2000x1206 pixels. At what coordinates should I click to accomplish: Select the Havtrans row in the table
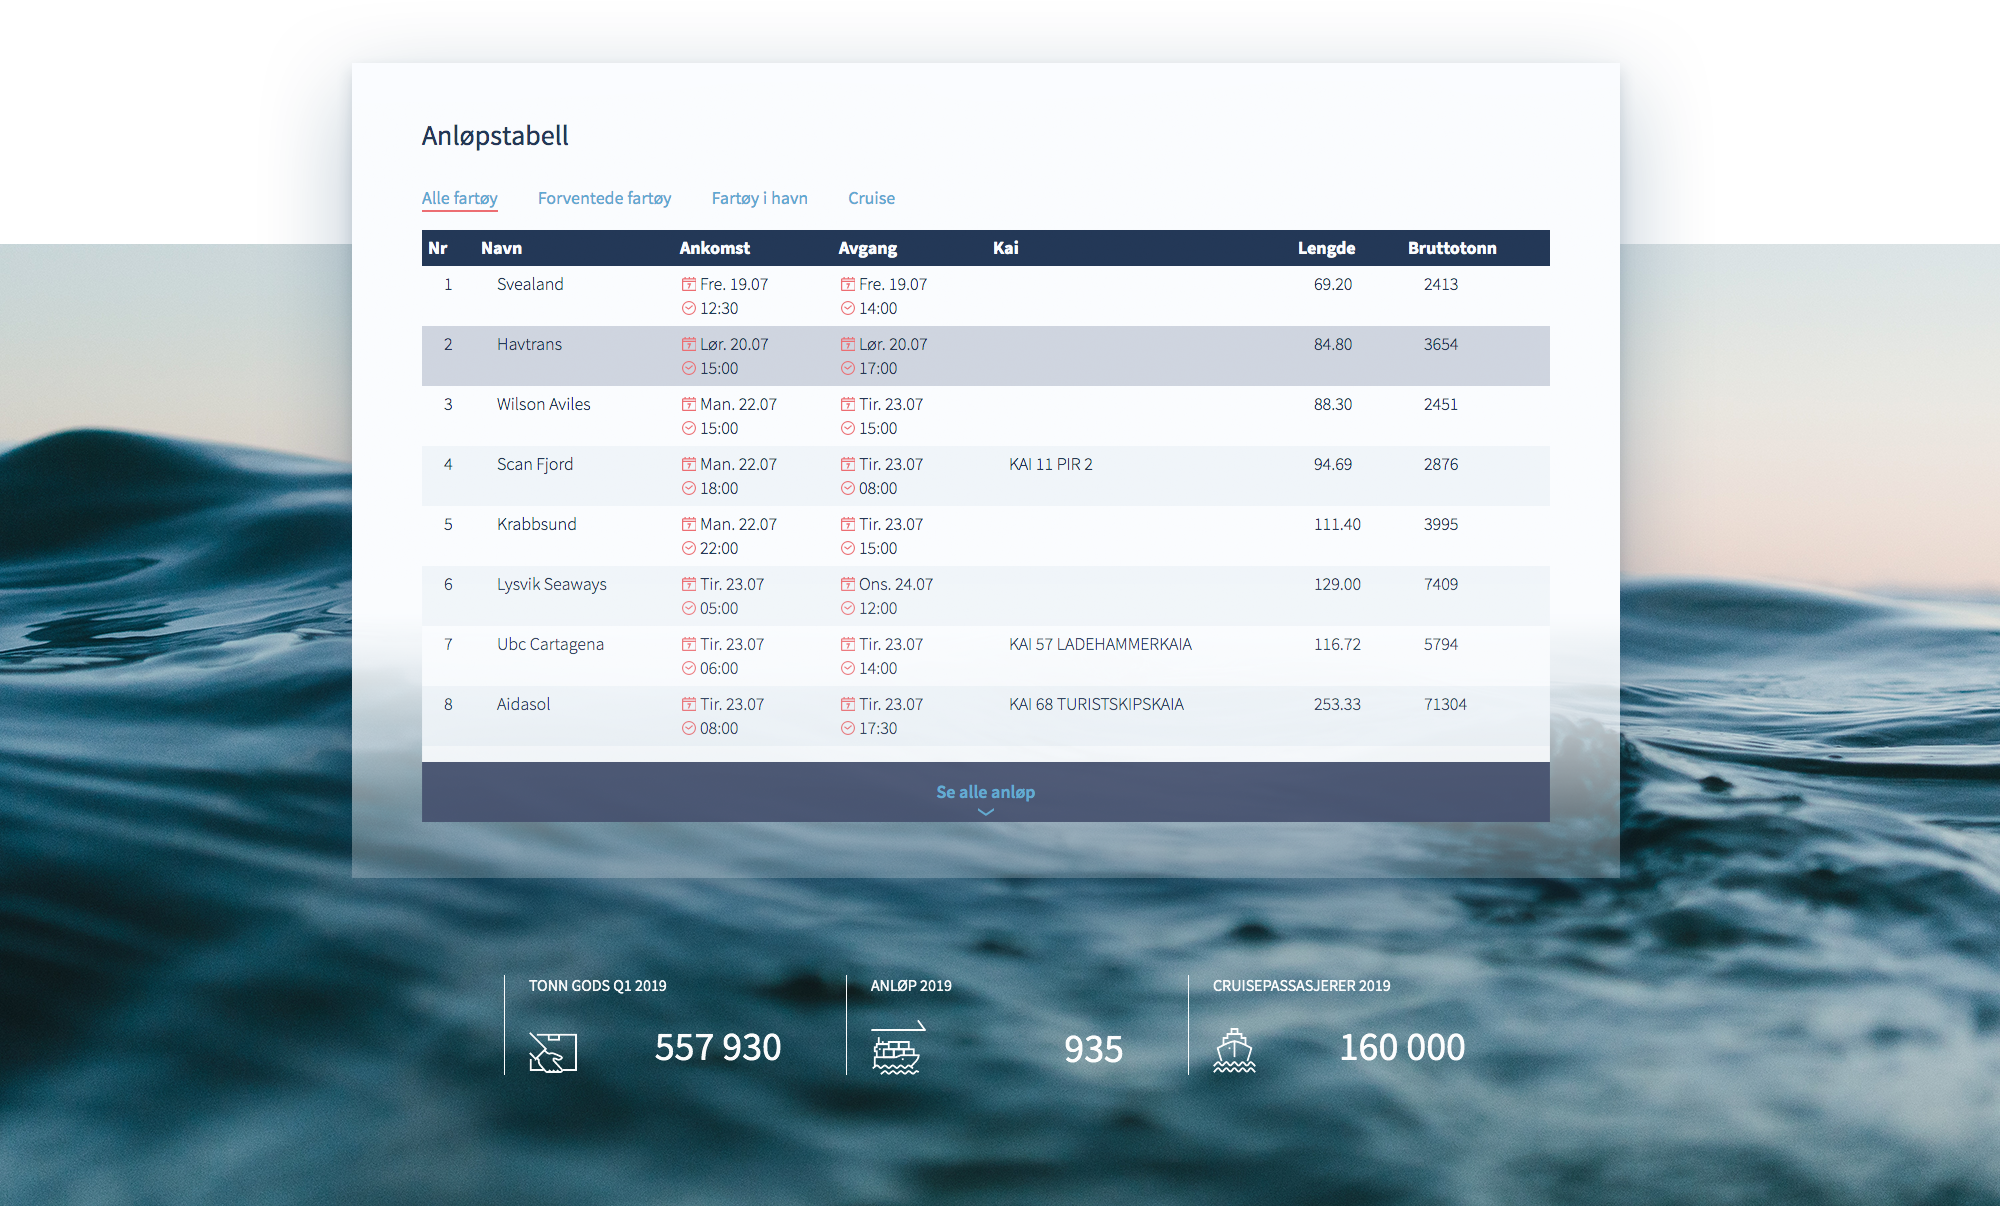[529, 344]
